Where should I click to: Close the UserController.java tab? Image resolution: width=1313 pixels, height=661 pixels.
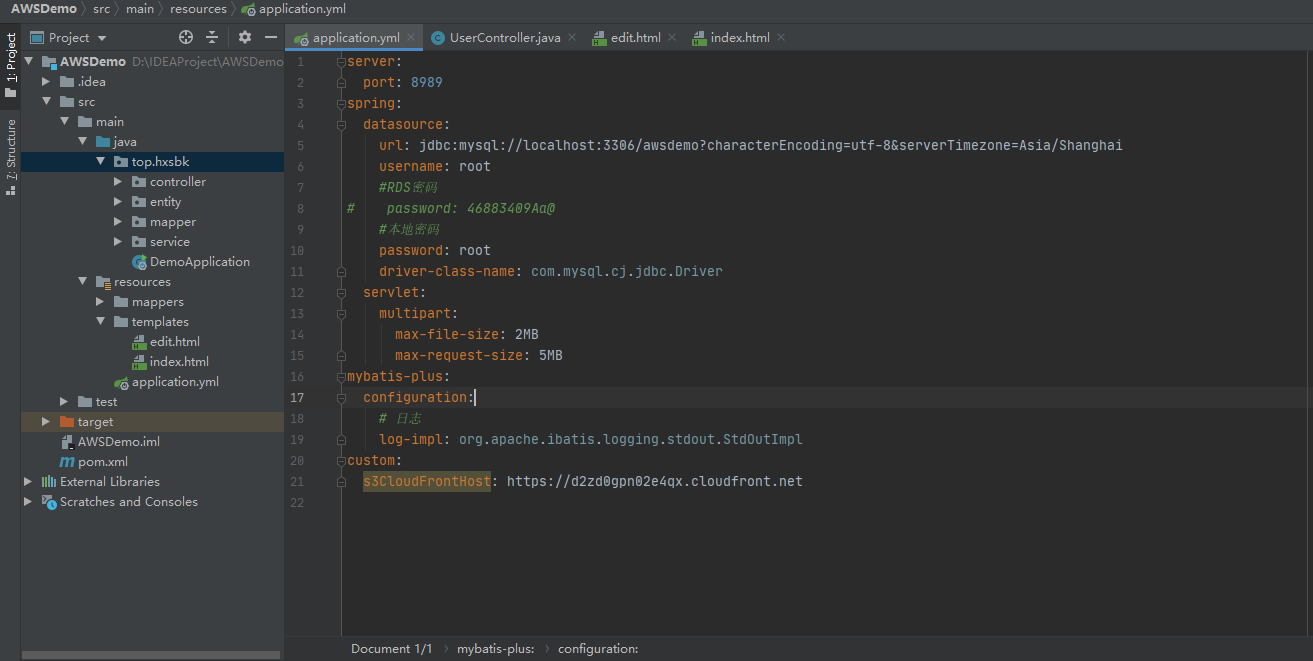pos(572,38)
